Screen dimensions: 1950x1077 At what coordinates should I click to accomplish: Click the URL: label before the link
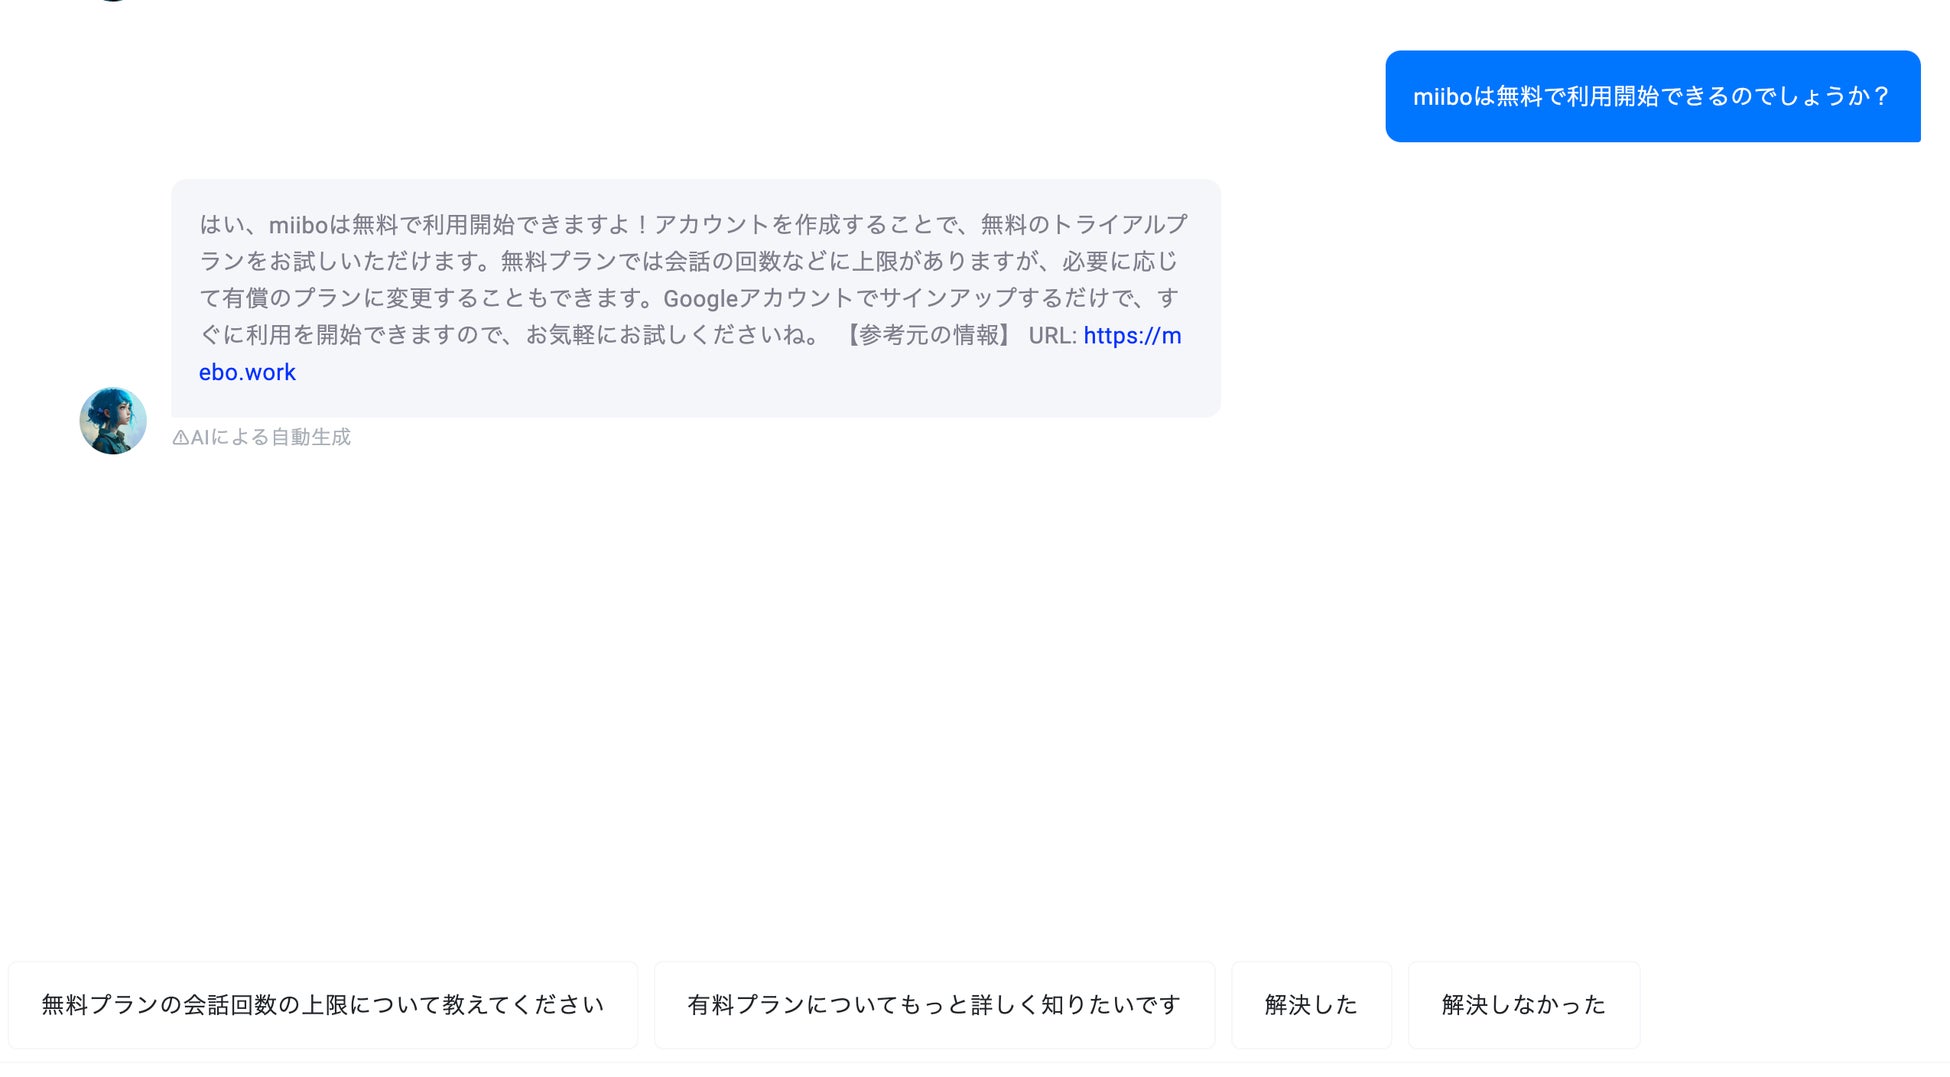pos(1052,336)
